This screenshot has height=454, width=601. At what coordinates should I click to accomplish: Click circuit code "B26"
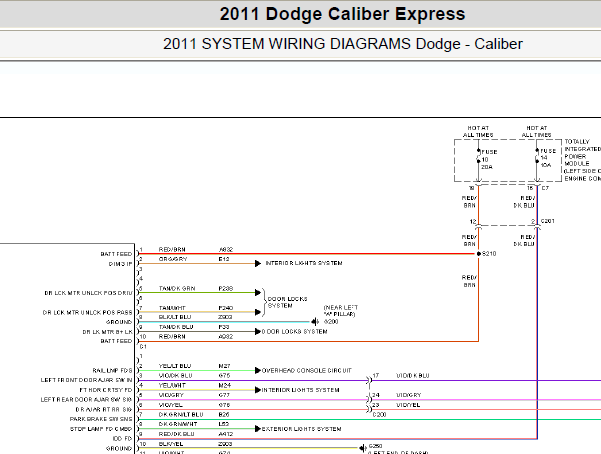tap(224, 414)
